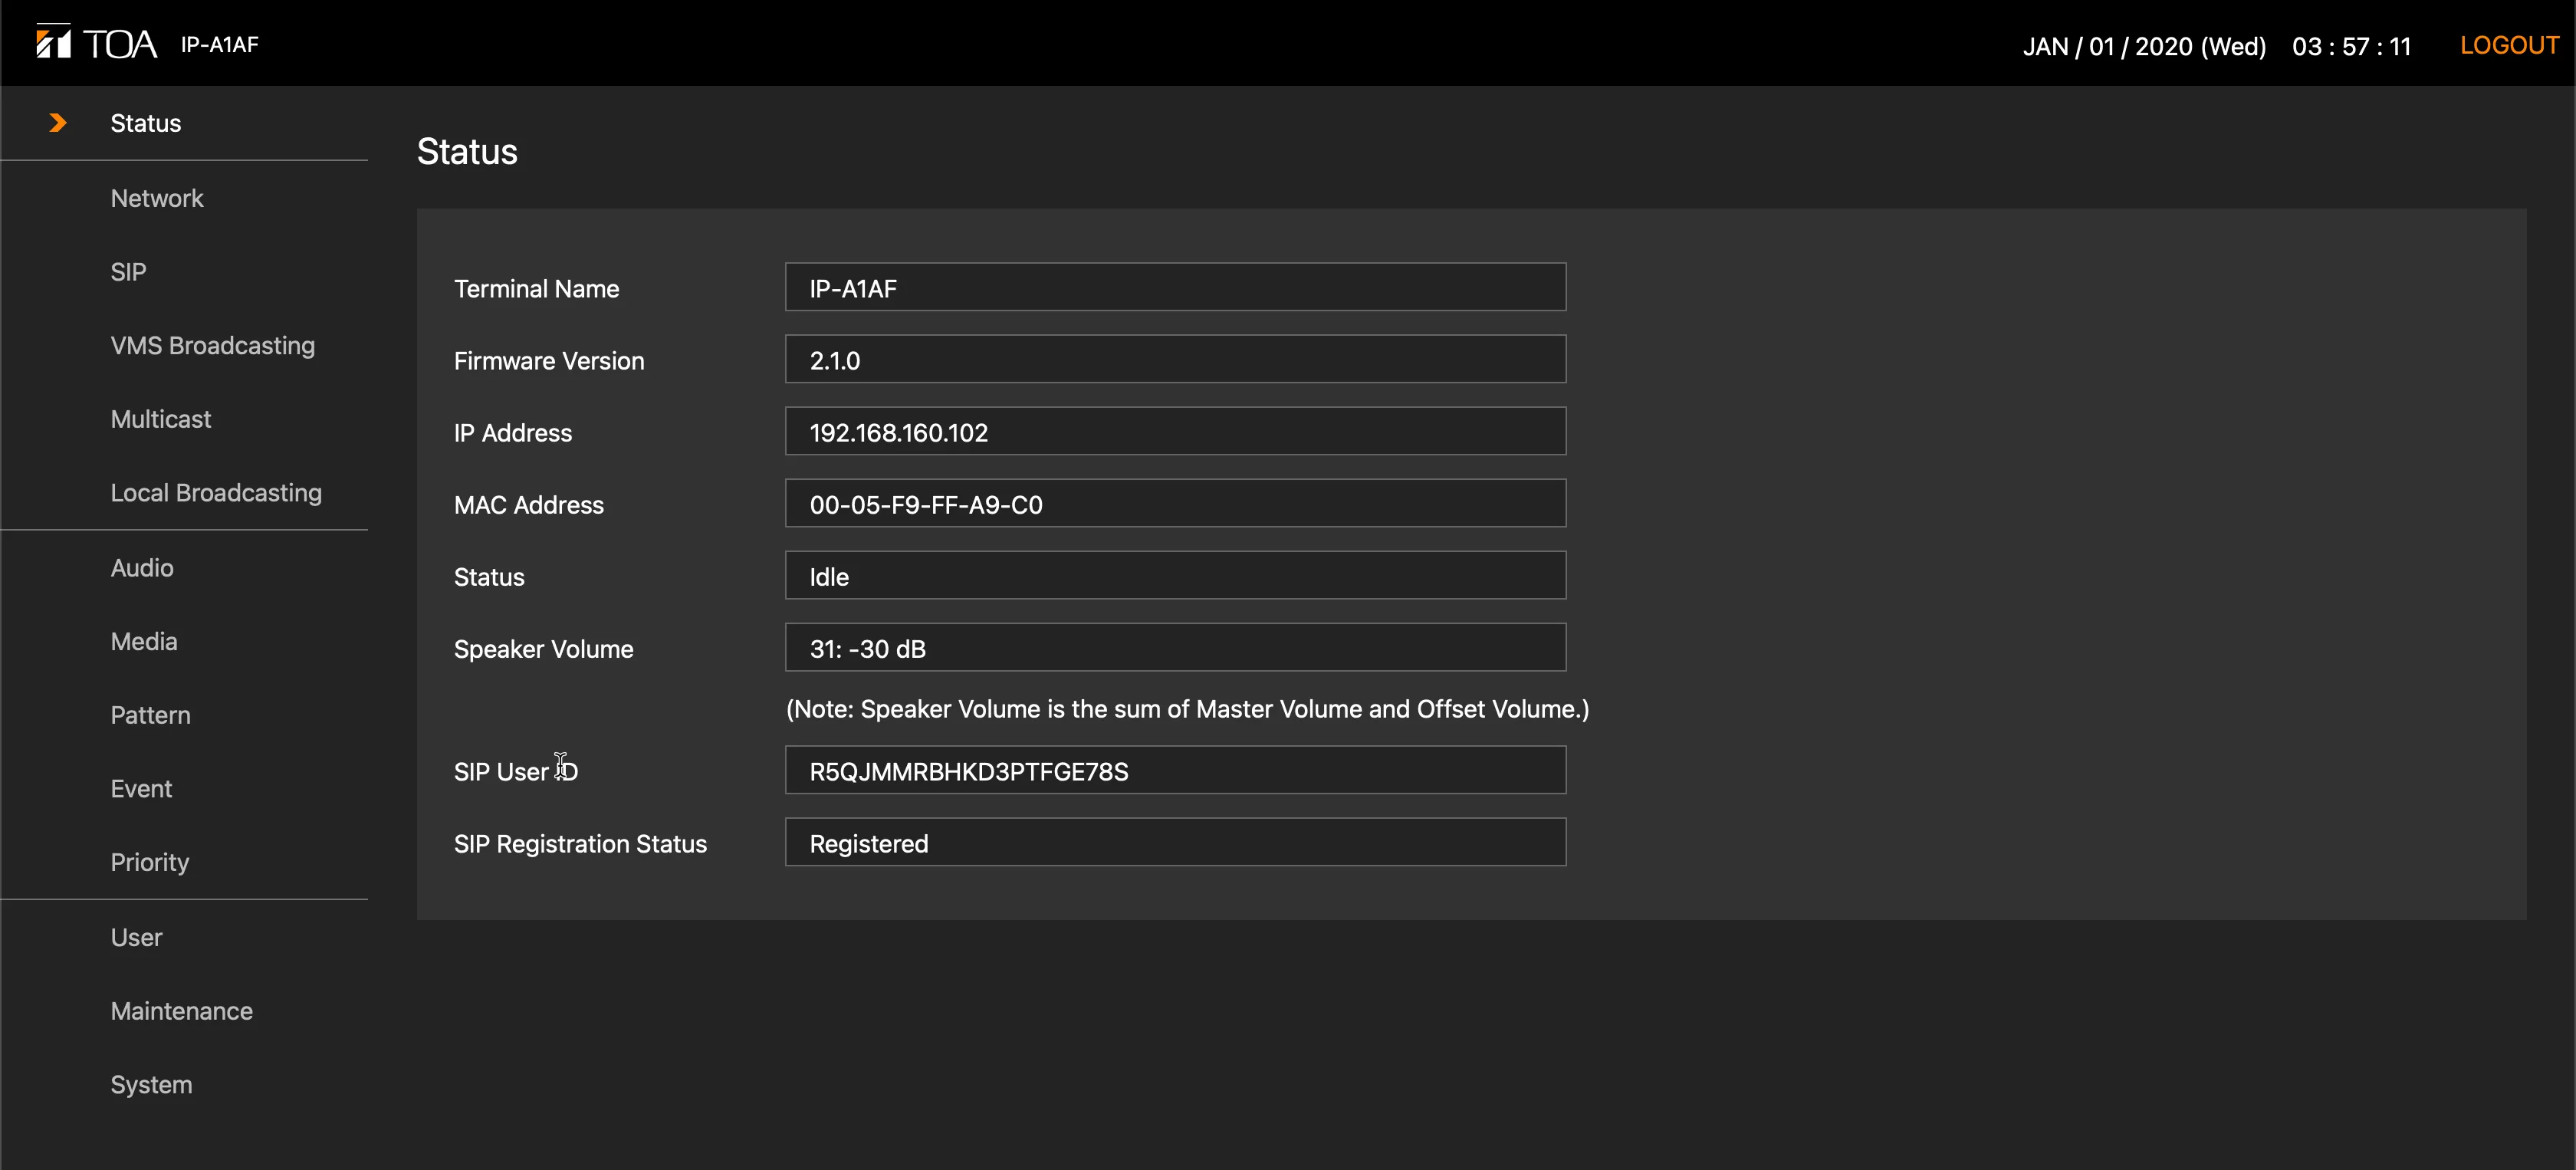Click the Speaker Volume note text
Viewport: 2576px width, 1170px height.
point(1187,709)
